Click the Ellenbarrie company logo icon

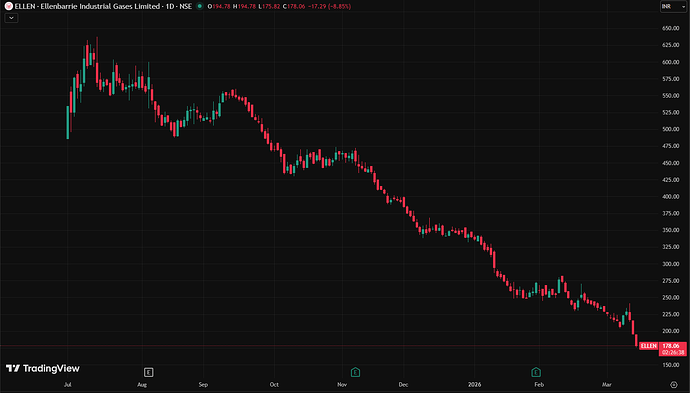[8, 6]
